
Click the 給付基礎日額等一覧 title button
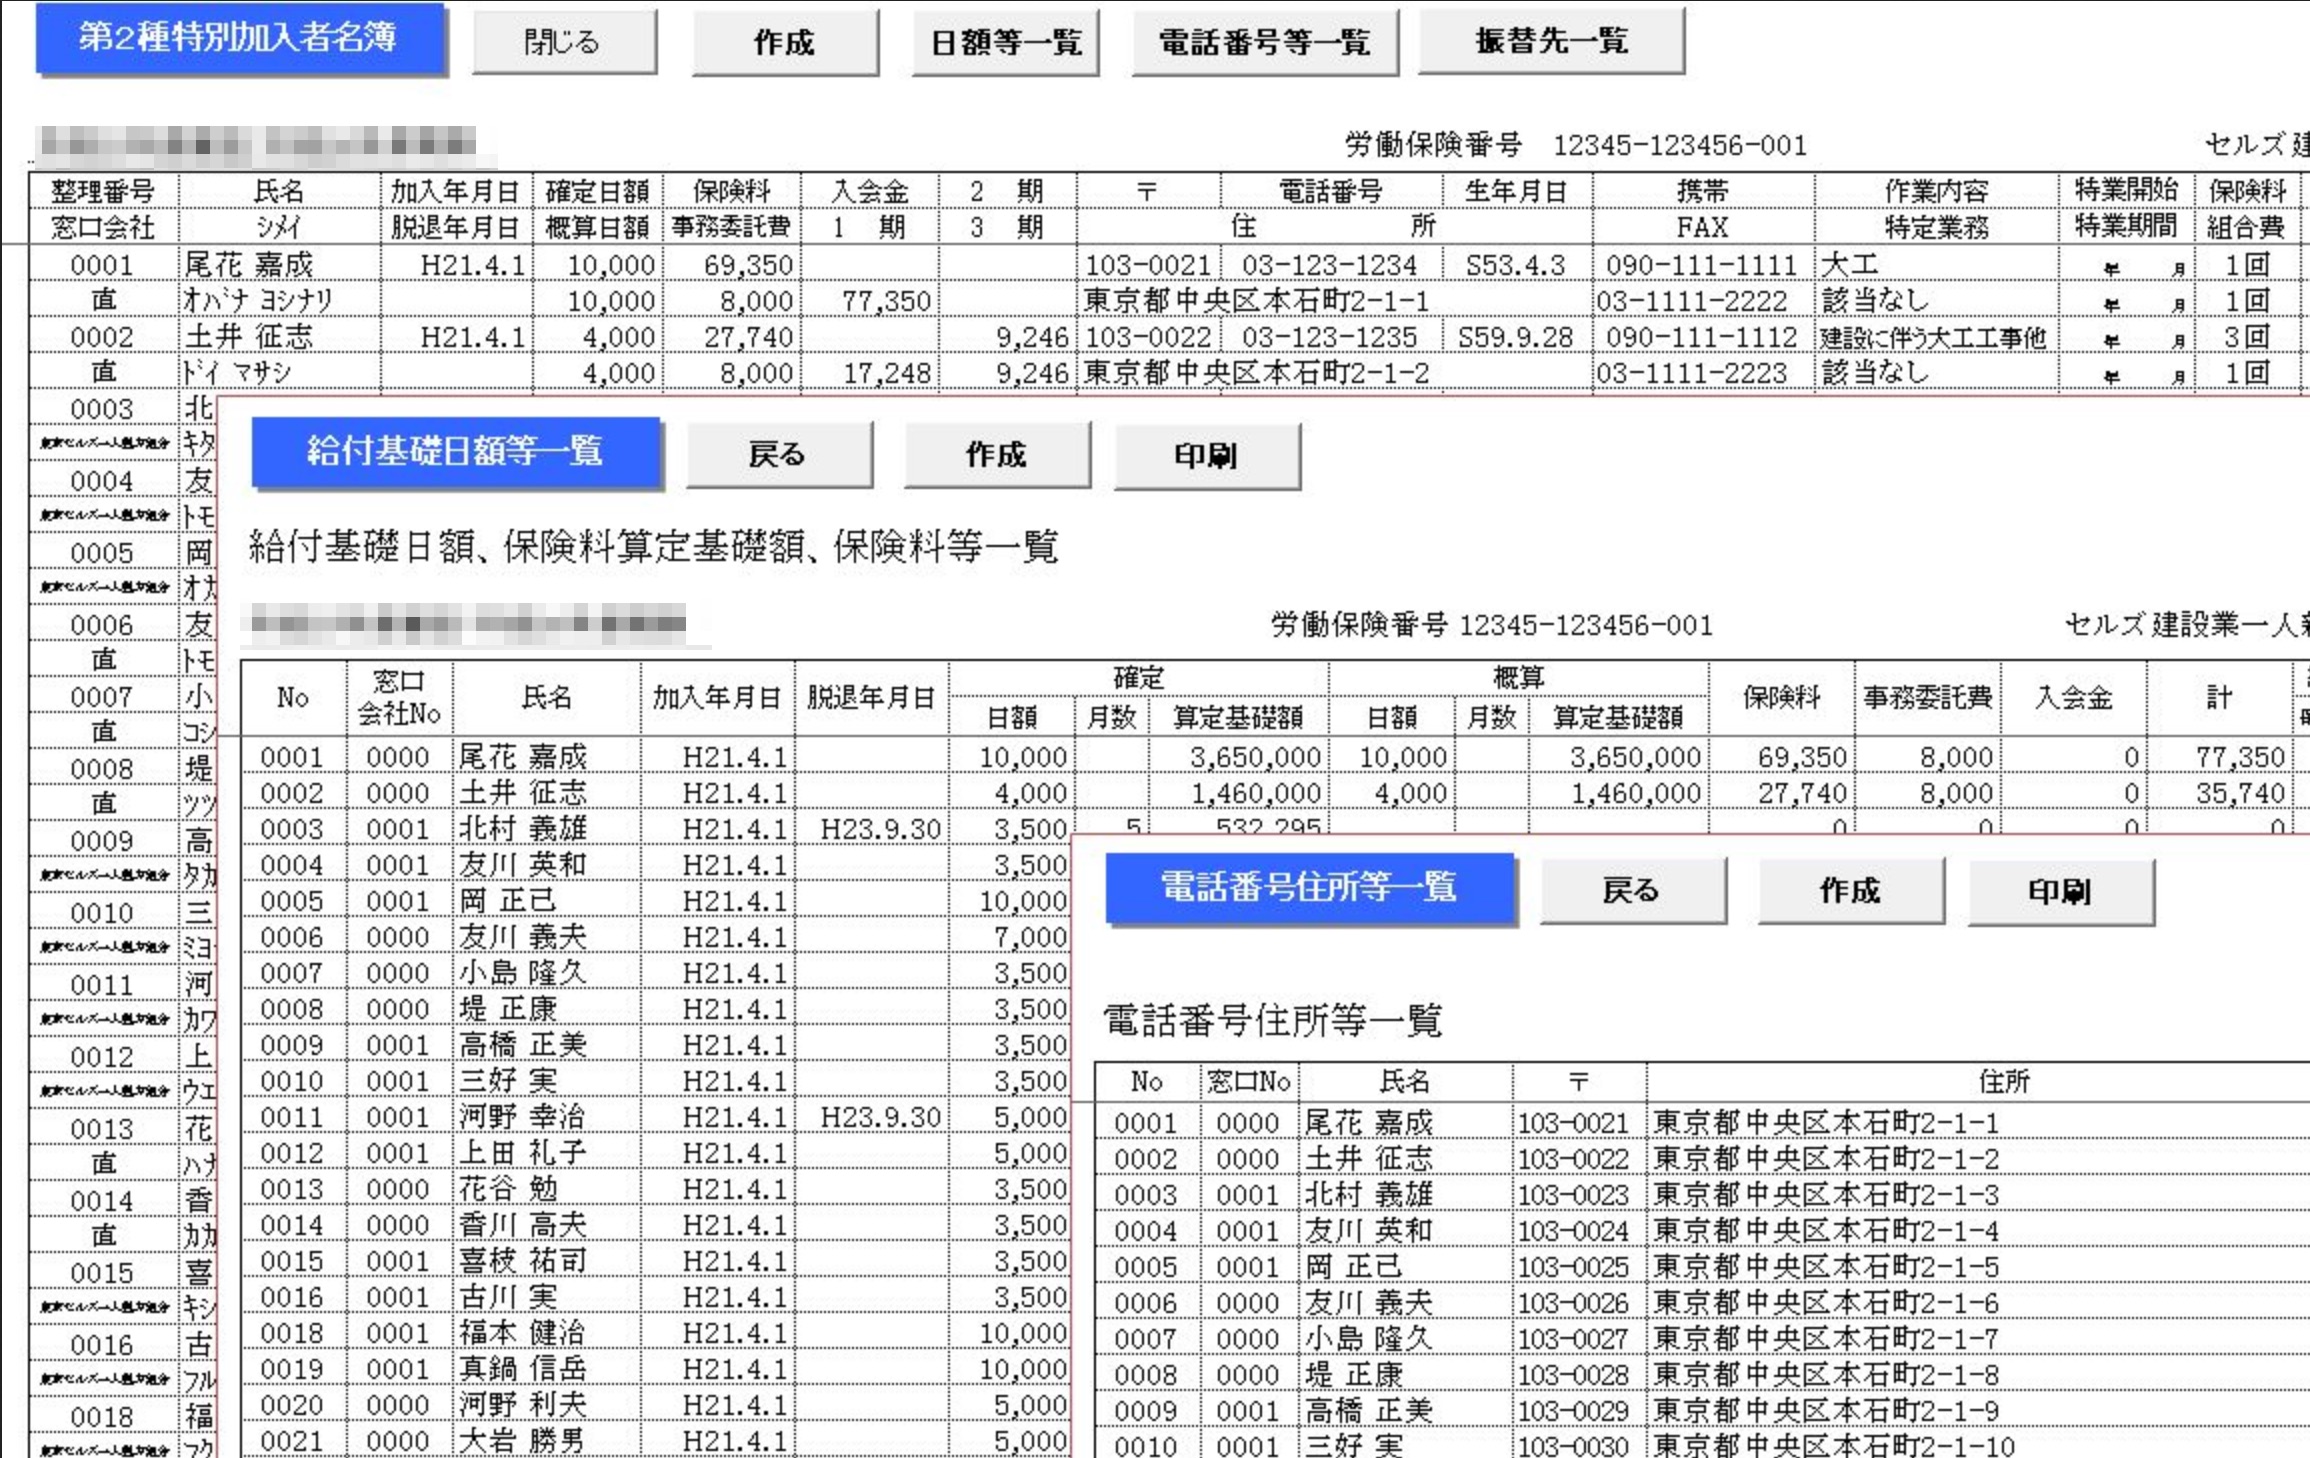tap(456, 452)
